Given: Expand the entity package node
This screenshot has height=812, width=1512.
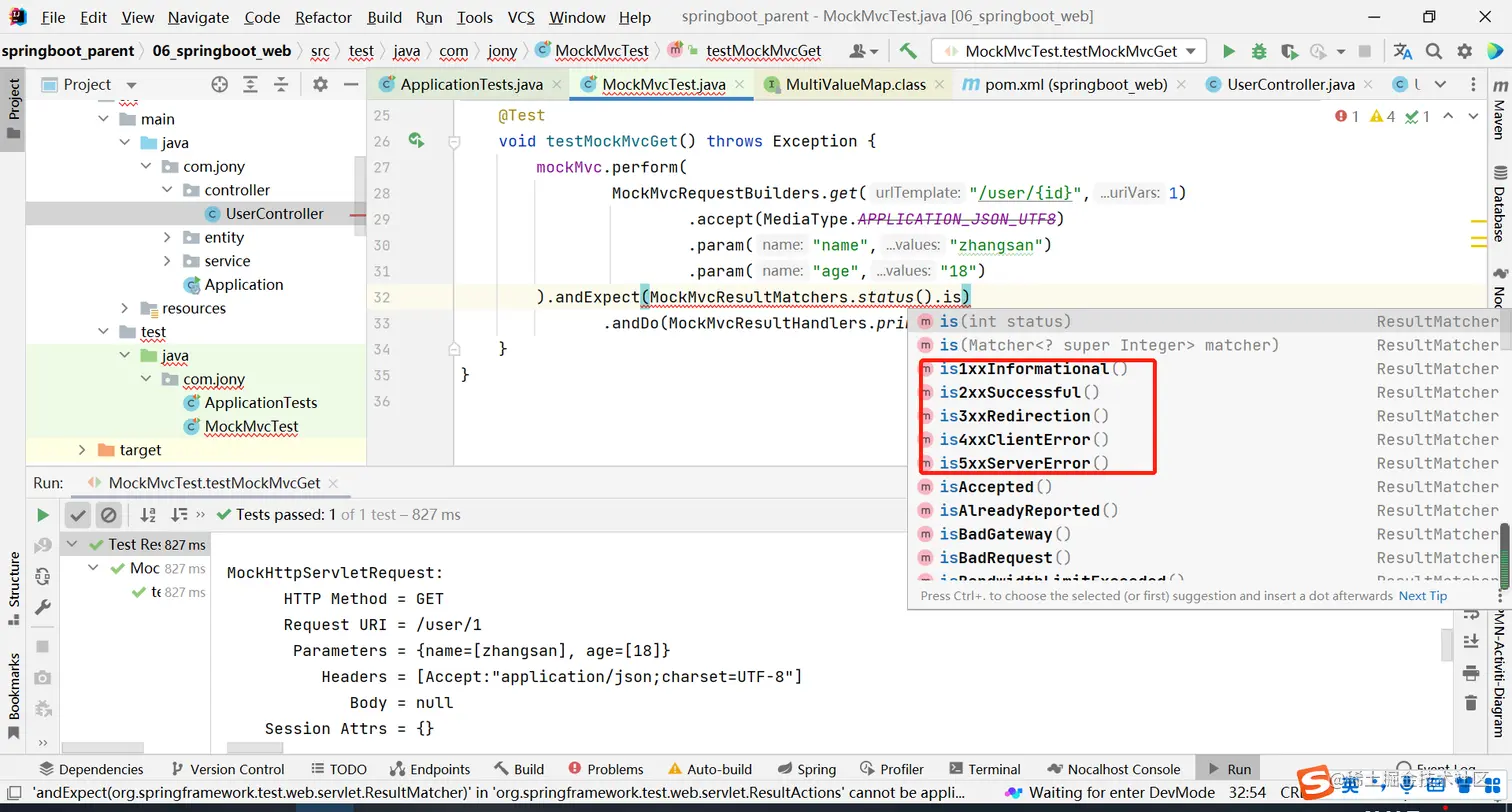Looking at the screenshot, I should (167, 237).
